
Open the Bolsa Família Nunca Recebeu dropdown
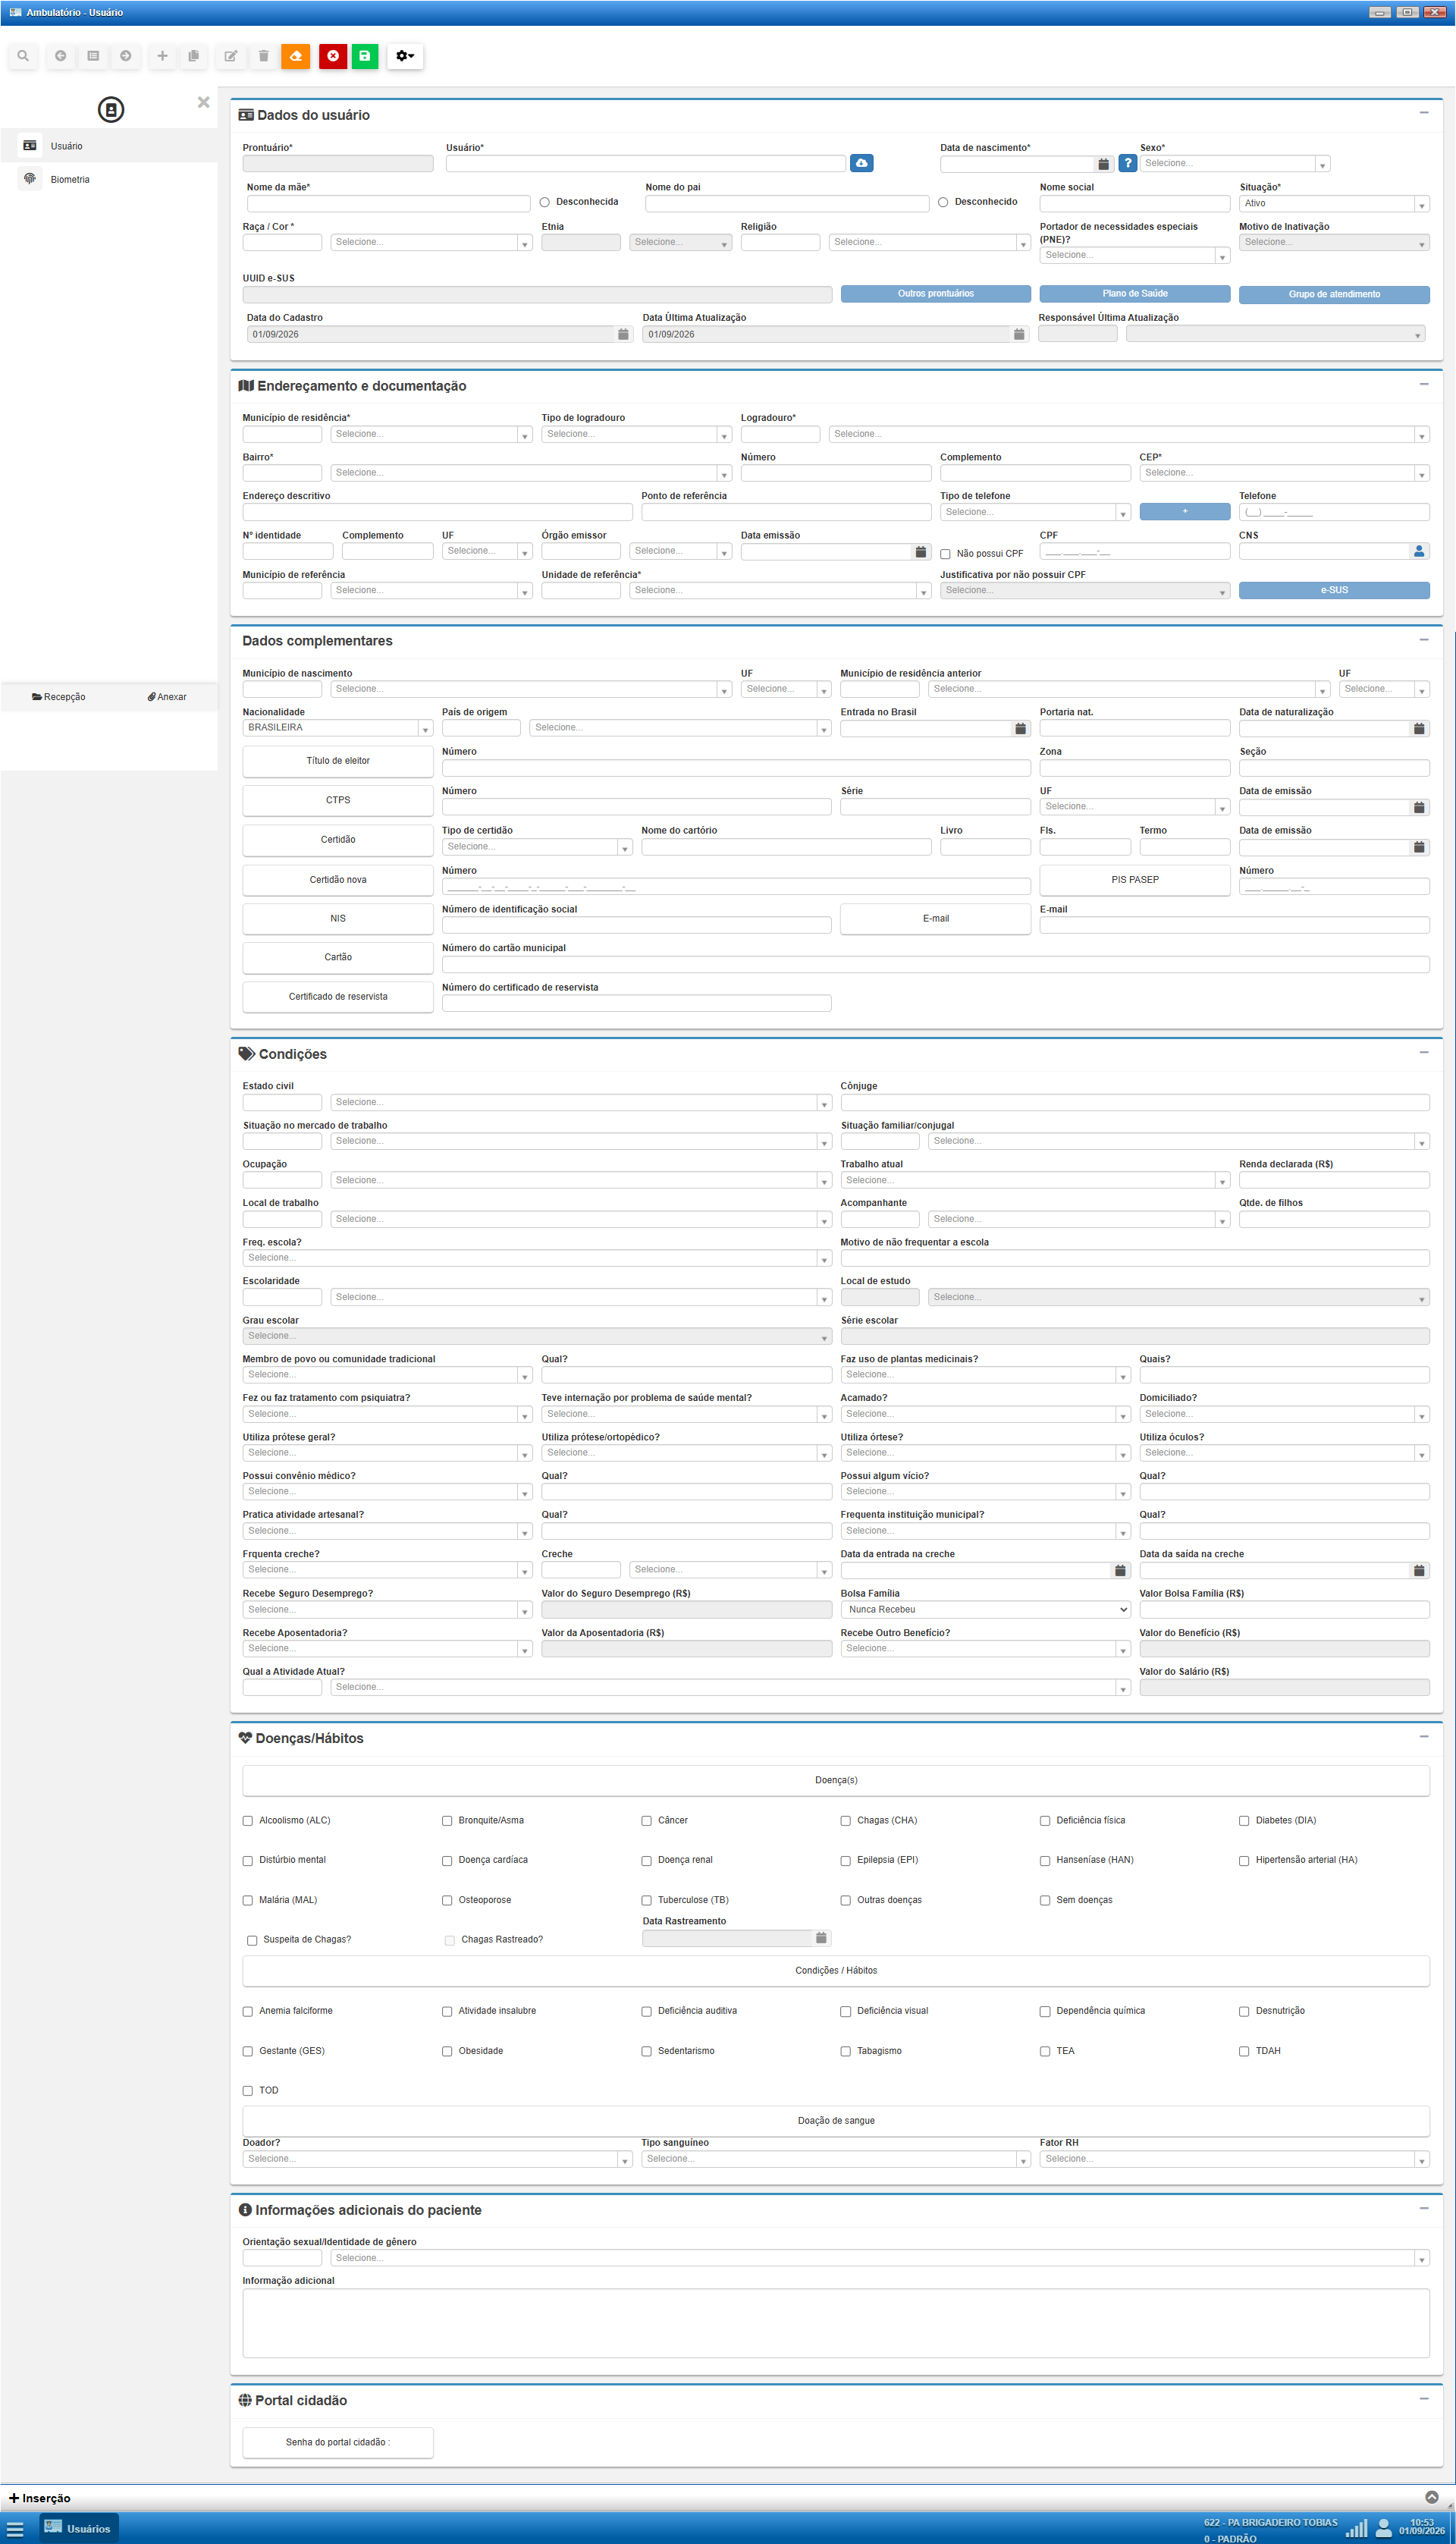[x=987, y=1610]
